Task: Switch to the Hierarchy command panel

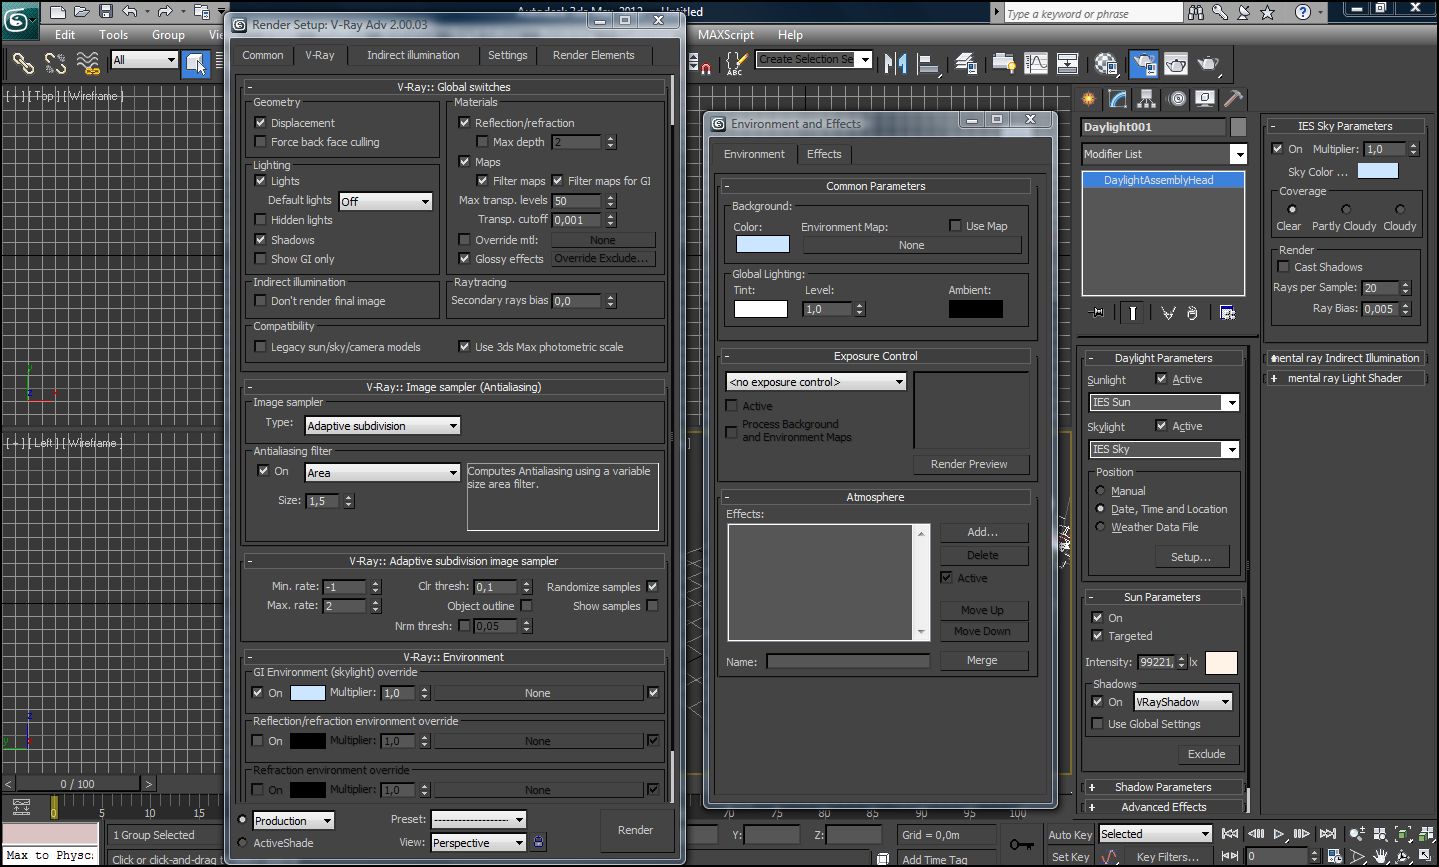Action: point(1147,98)
